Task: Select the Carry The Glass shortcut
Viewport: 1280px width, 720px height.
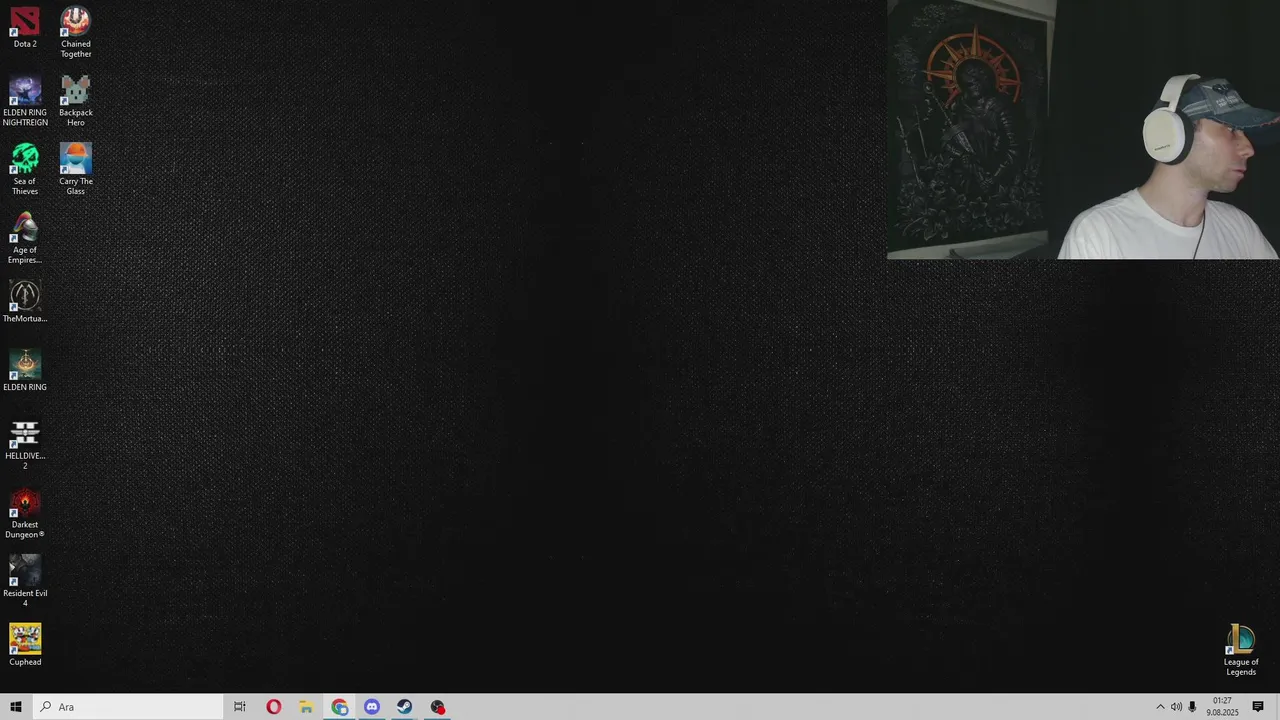Action: [x=76, y=170]
